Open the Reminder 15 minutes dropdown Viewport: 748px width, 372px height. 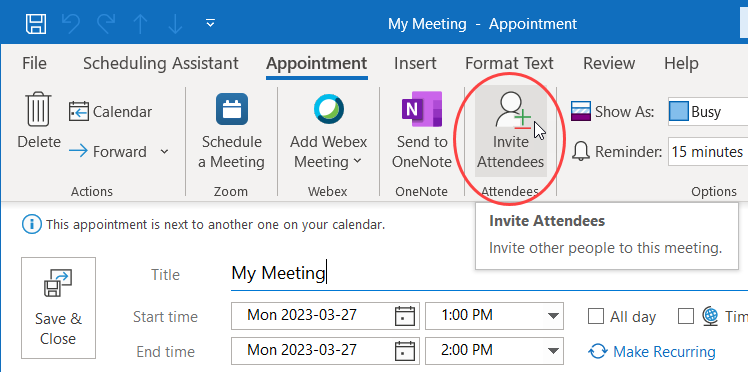[708, 152]
